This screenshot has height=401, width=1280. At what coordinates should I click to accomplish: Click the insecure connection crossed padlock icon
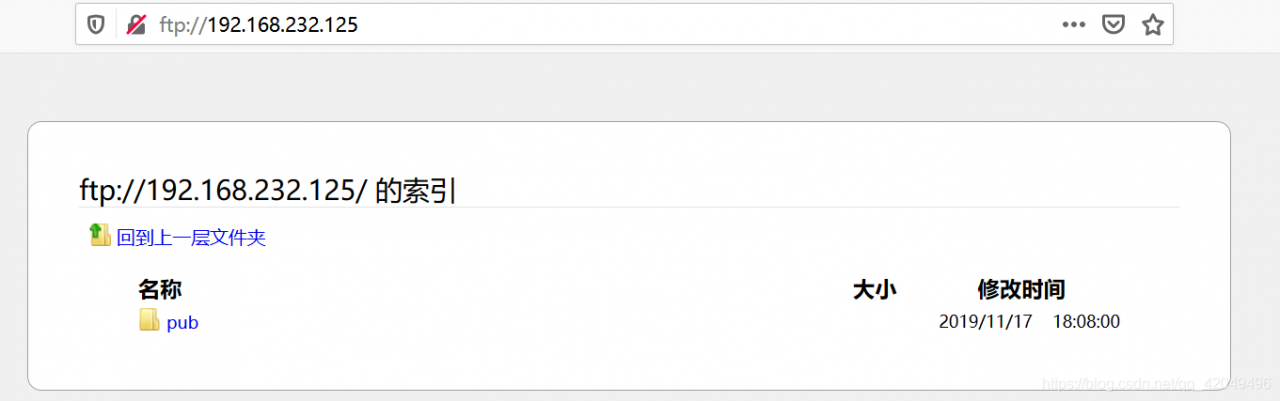click(136, 25)
